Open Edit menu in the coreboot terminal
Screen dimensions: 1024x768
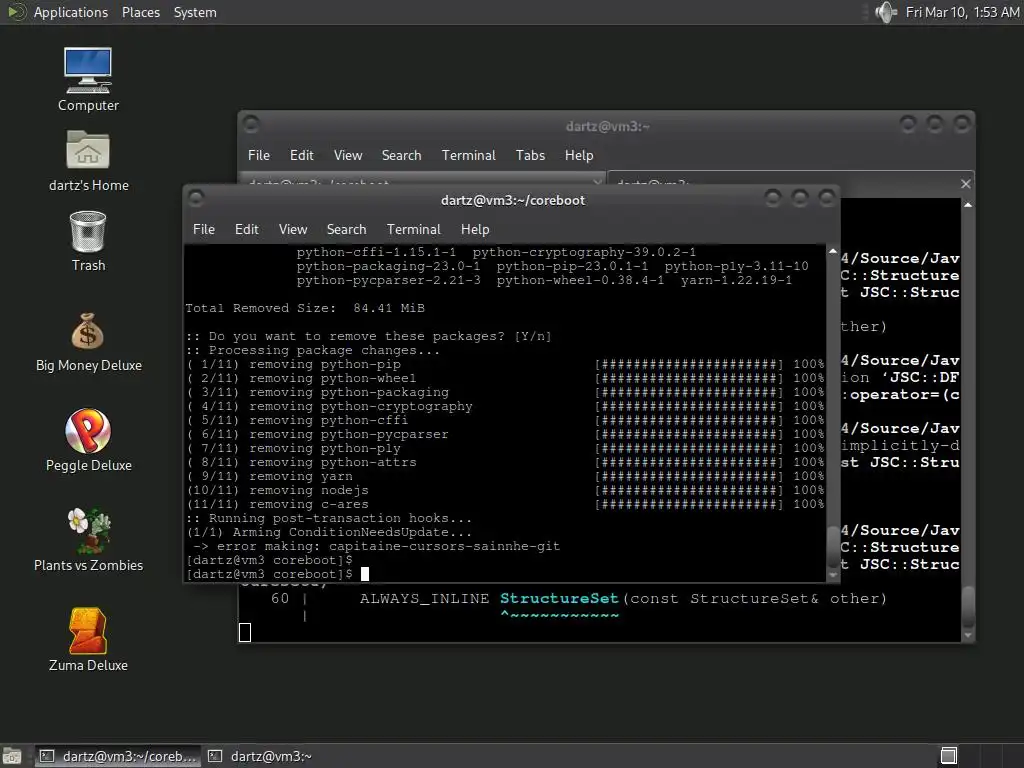click(x=246, y=229)
